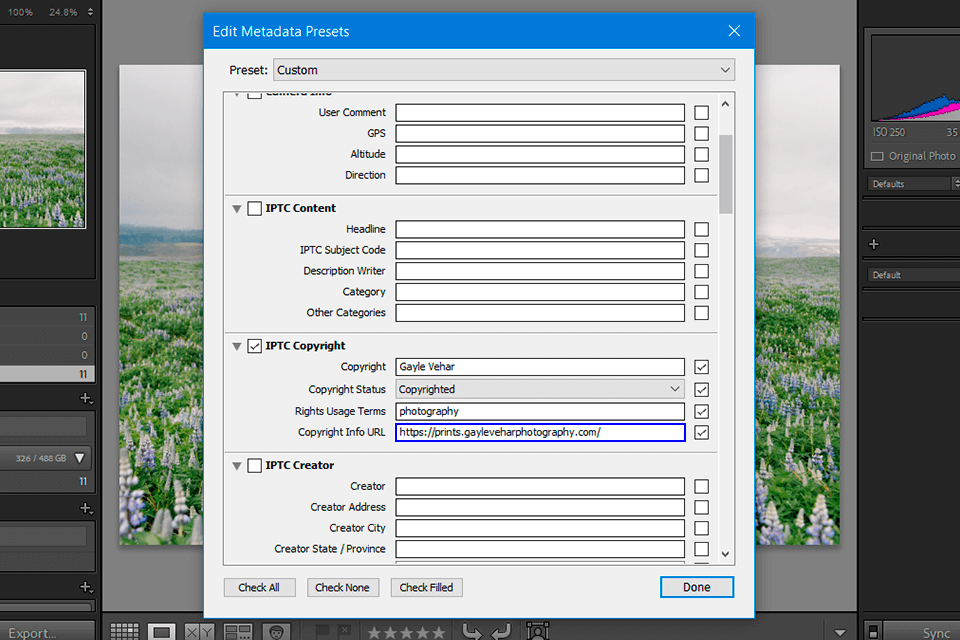Click the histogram graph in right panel
The height and width of the screenshot is (640, 960).
[x=915, y=78]
